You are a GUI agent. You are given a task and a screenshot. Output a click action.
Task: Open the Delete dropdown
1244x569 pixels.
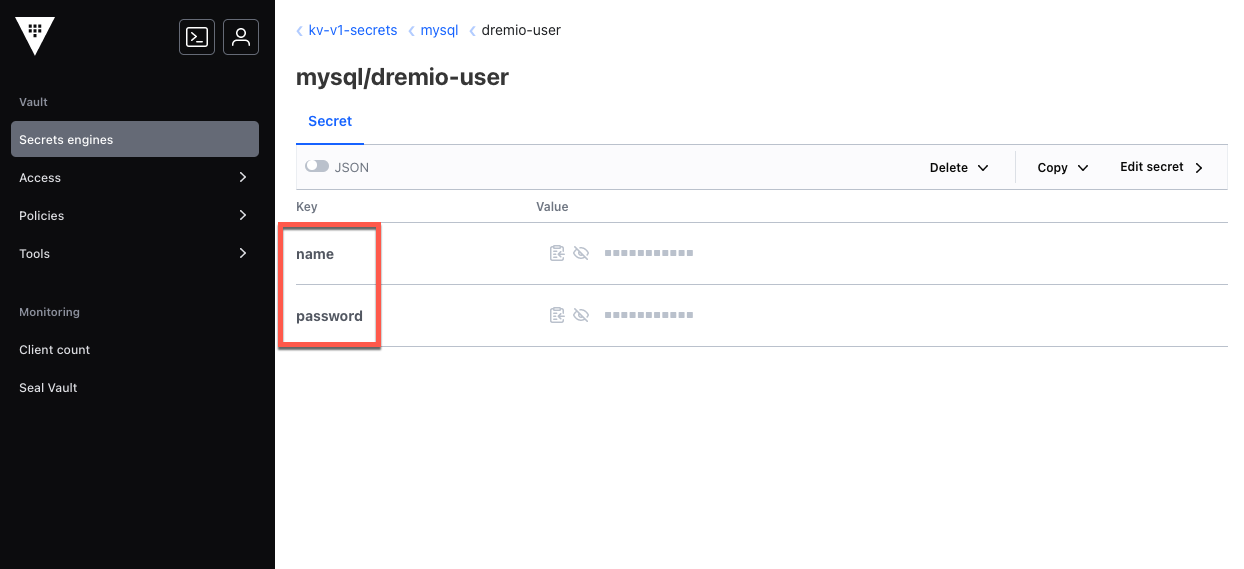click(958, 168)
